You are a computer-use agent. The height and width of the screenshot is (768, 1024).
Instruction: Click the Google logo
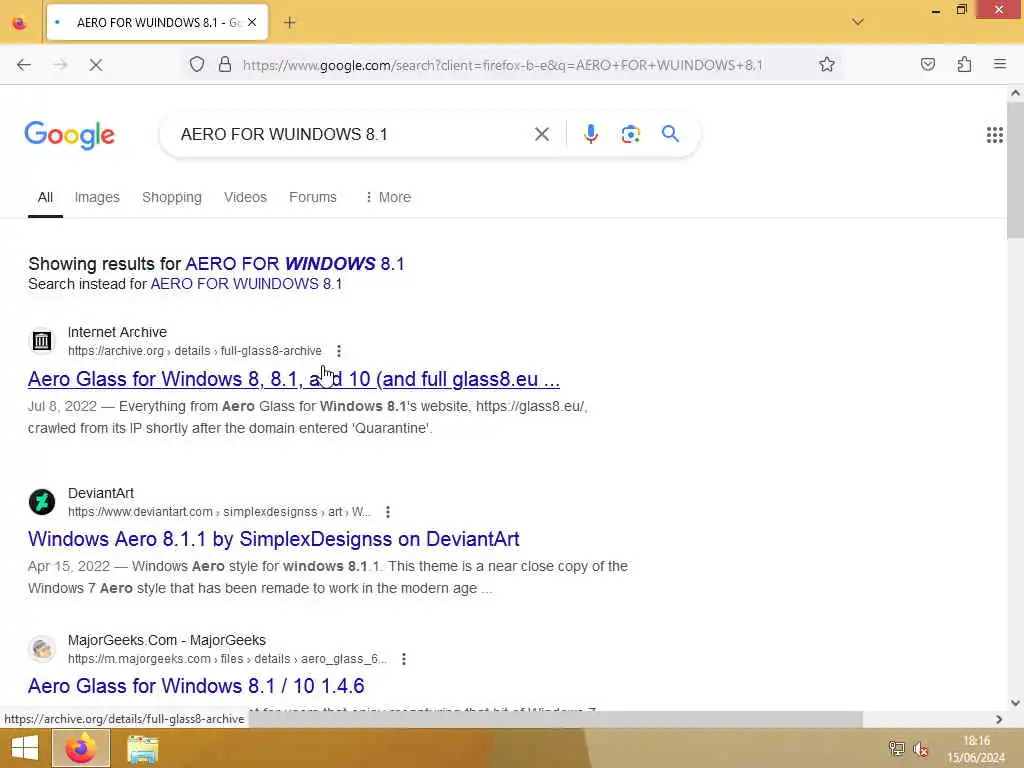pos(70,135)
